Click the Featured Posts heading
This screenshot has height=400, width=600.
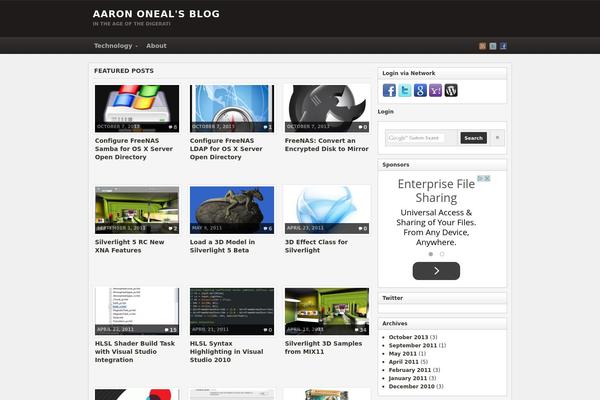pyautogui.click(x=124, y=71)
